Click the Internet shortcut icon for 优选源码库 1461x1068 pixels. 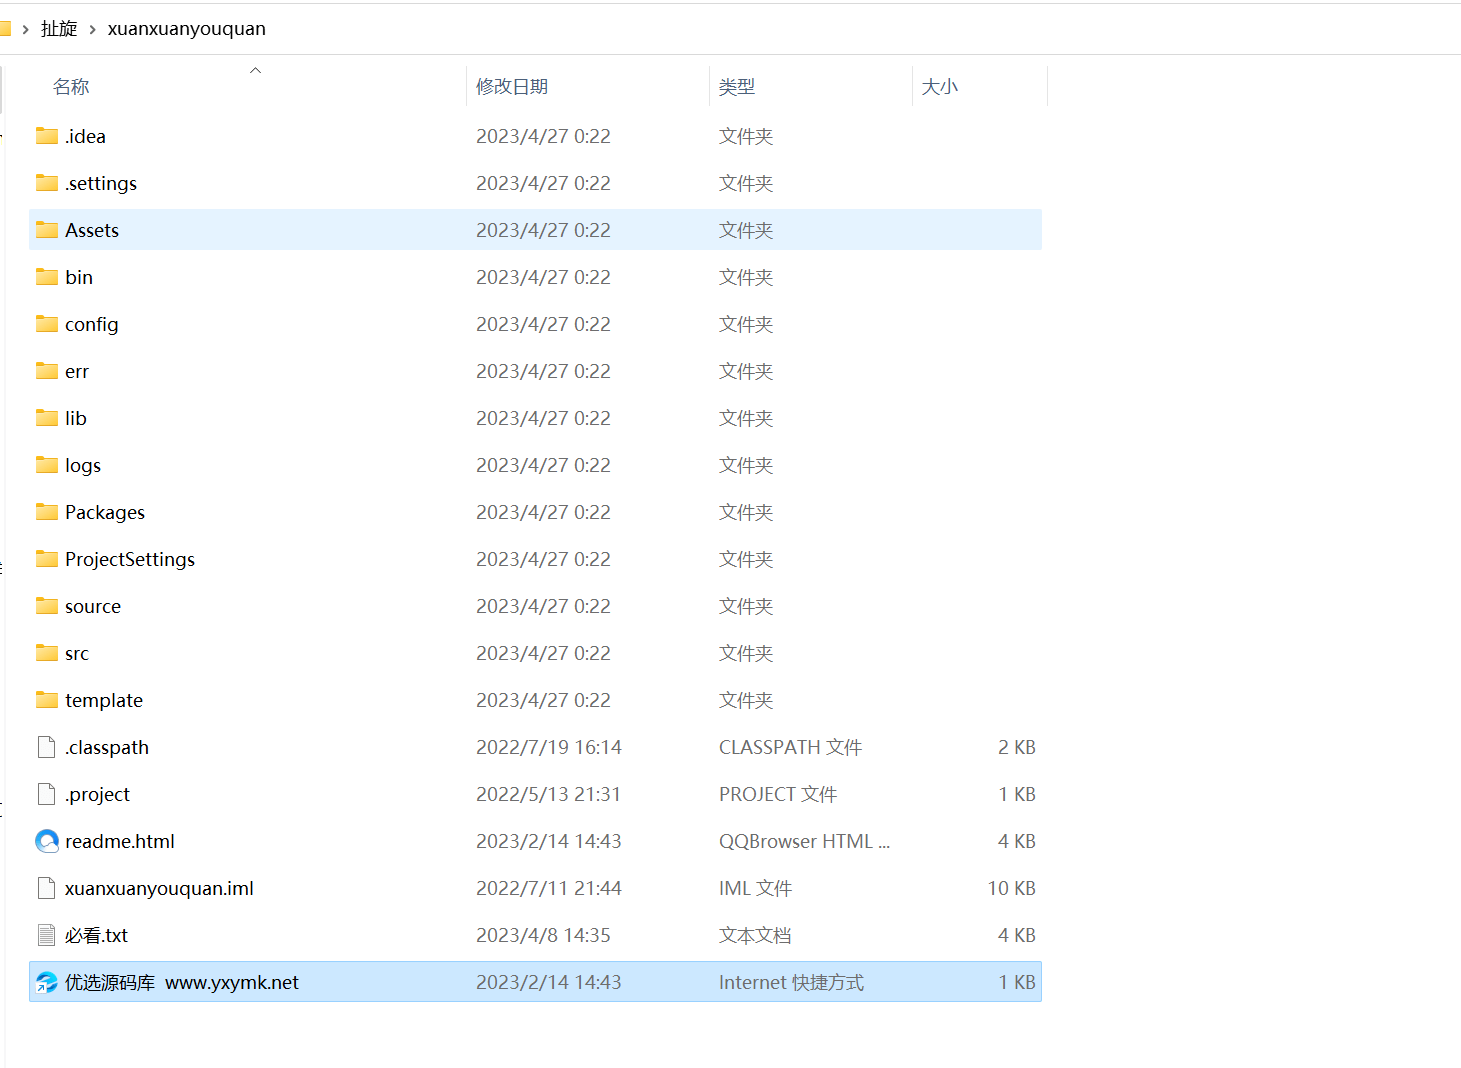point(47,982)
